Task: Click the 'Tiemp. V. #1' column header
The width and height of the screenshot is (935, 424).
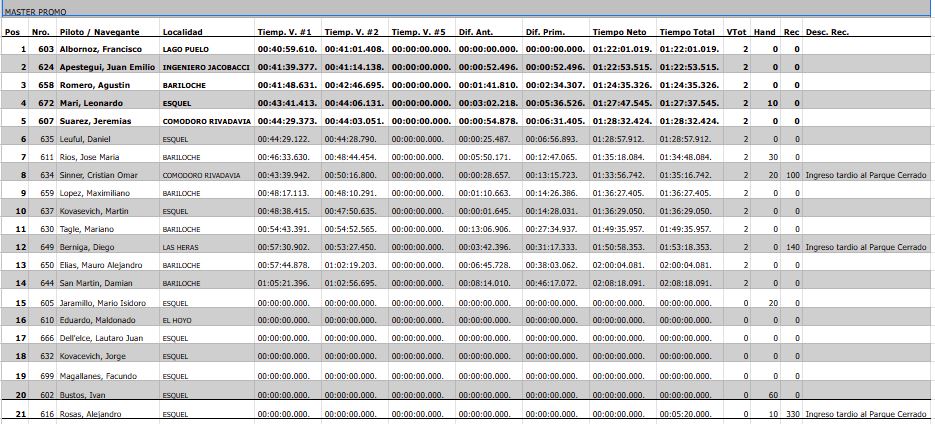Action: pyautogui.click(x=285, y=32)
